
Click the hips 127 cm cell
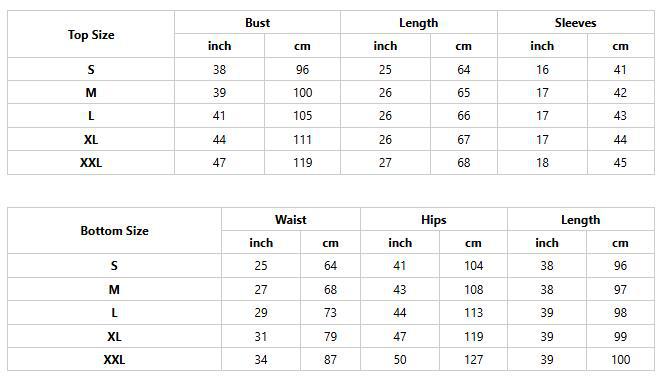(x=473, y=359)
